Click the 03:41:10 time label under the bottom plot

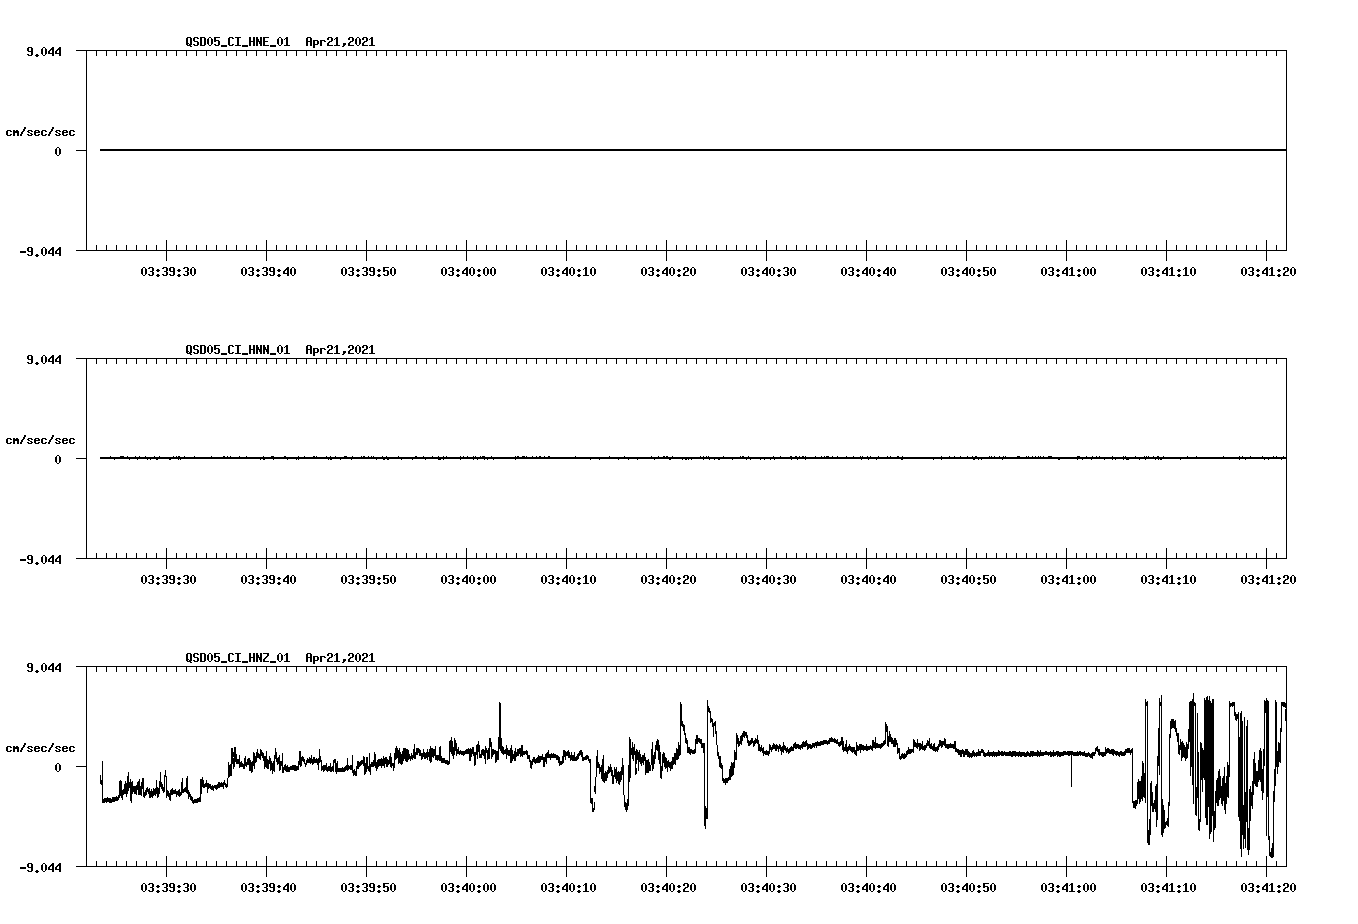1168,886
